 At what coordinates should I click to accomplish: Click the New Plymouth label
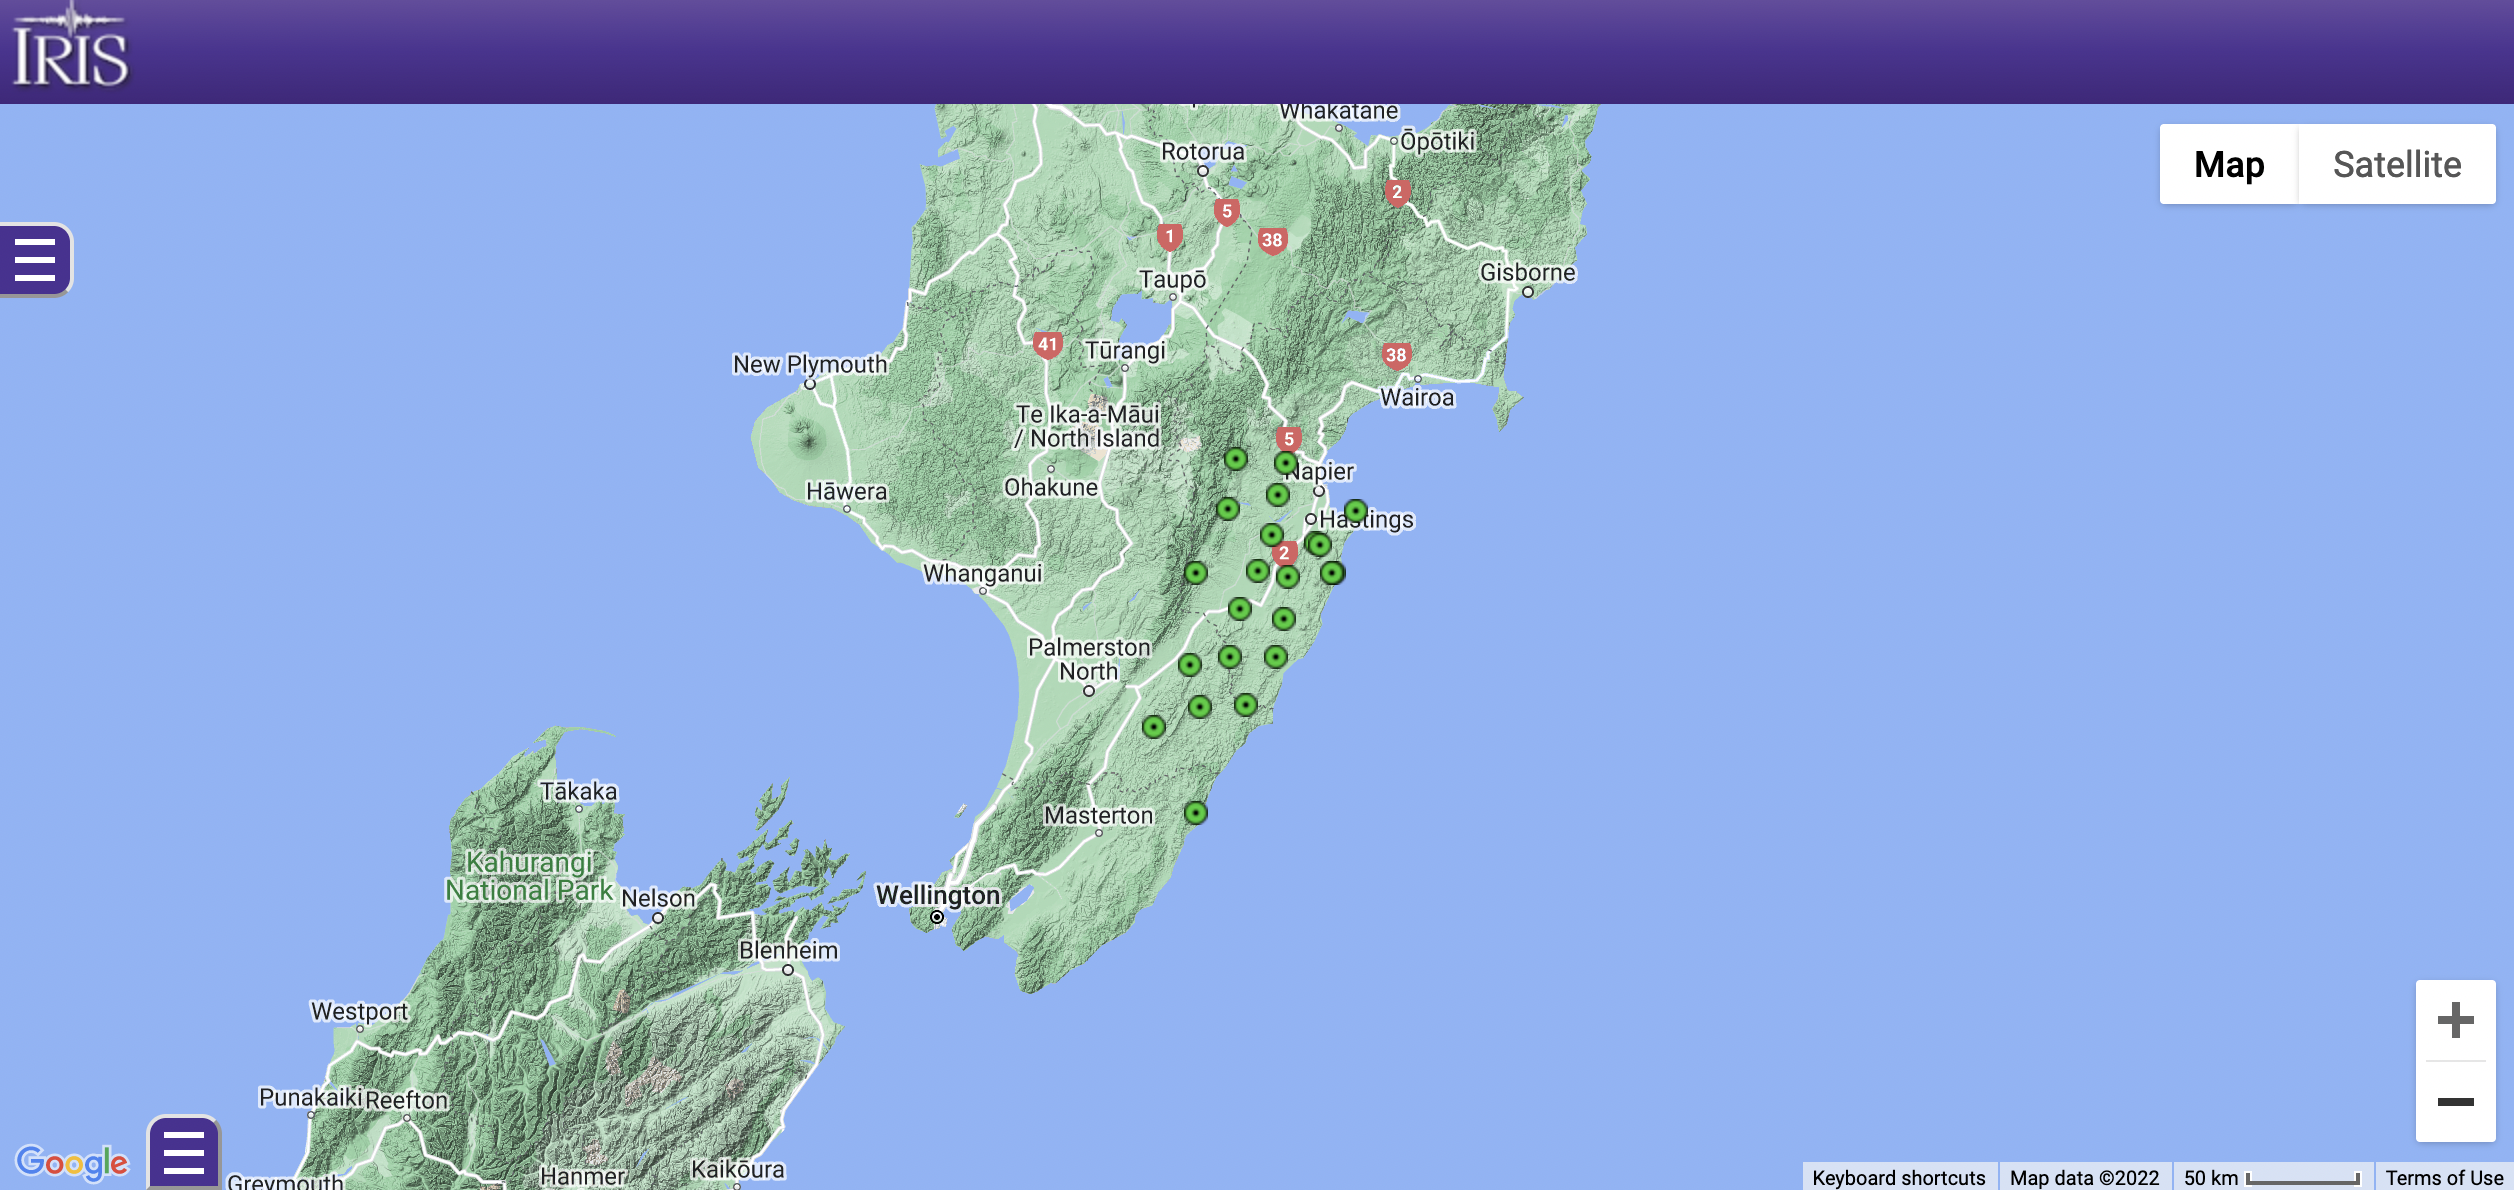pos(810,364)
